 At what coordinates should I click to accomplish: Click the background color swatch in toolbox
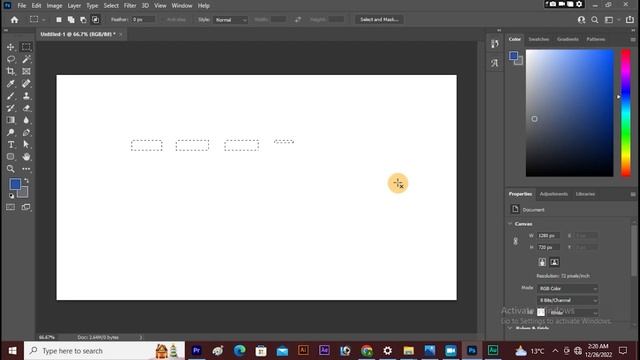coord(23,192)
